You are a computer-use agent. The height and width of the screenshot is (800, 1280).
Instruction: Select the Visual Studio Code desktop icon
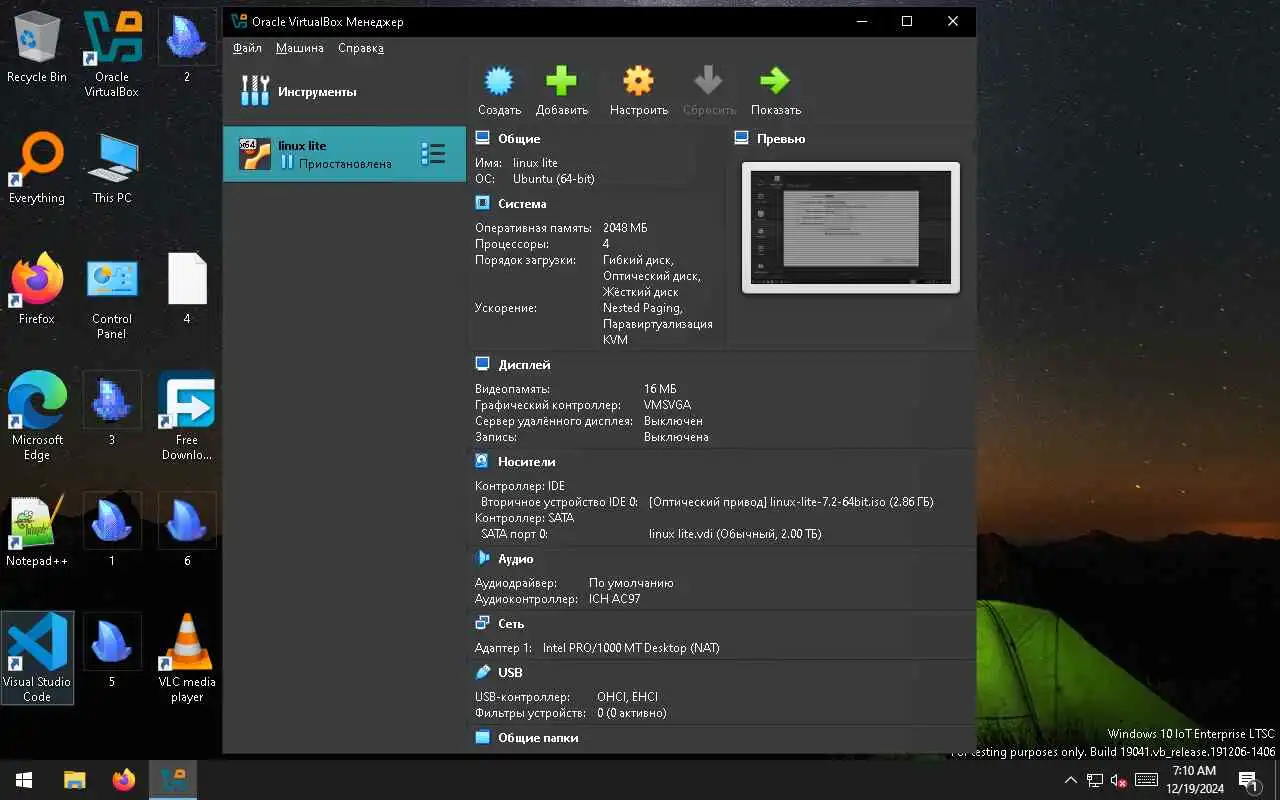point(37,658)
